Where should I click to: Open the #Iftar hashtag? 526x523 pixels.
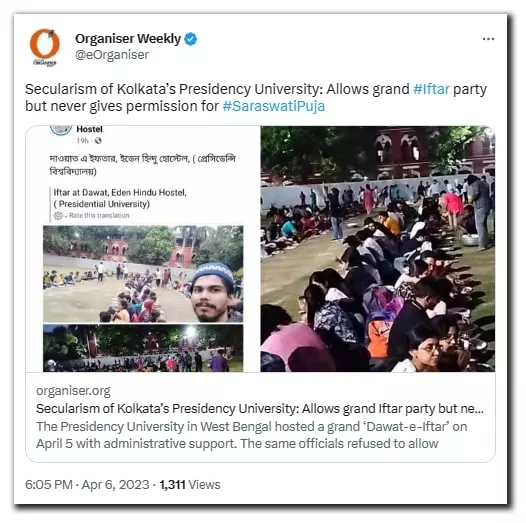pos(431,89)
